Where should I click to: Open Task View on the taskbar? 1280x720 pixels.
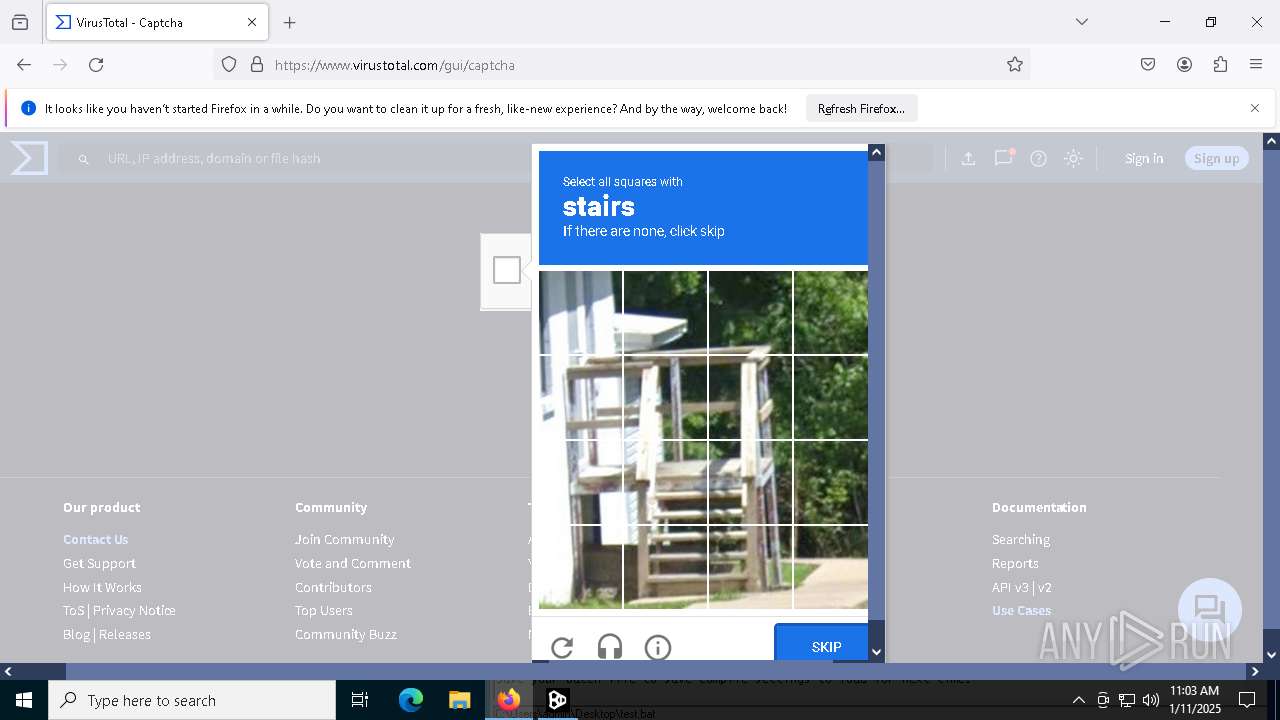[x=360, y=700]
